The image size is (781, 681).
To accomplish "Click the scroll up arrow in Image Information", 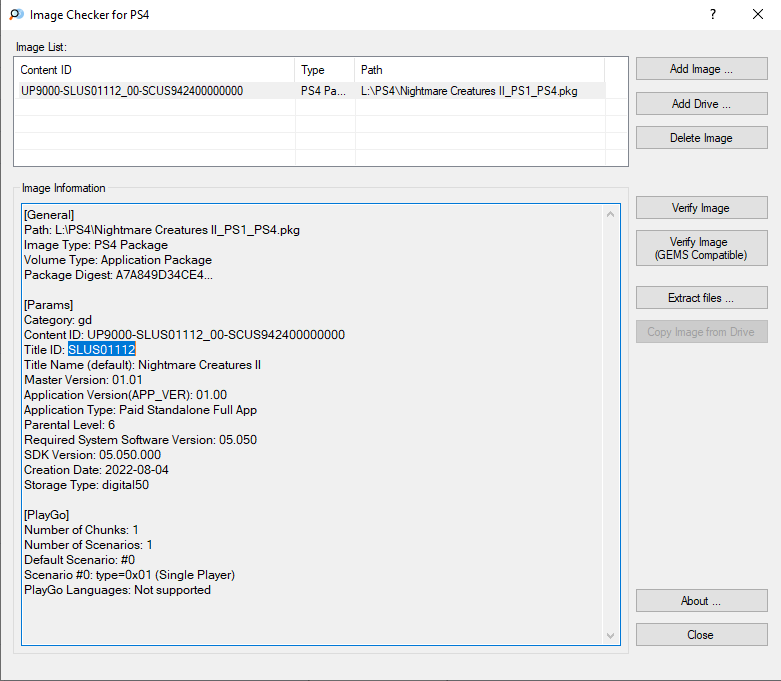I will 610,215.
